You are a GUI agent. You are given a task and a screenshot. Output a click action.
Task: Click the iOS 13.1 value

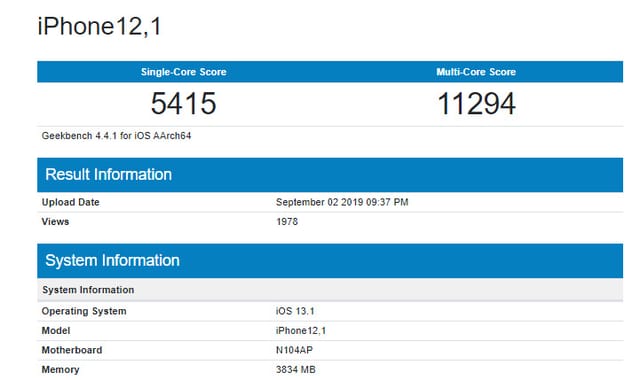pyautogui.click(x=295, y=311)
